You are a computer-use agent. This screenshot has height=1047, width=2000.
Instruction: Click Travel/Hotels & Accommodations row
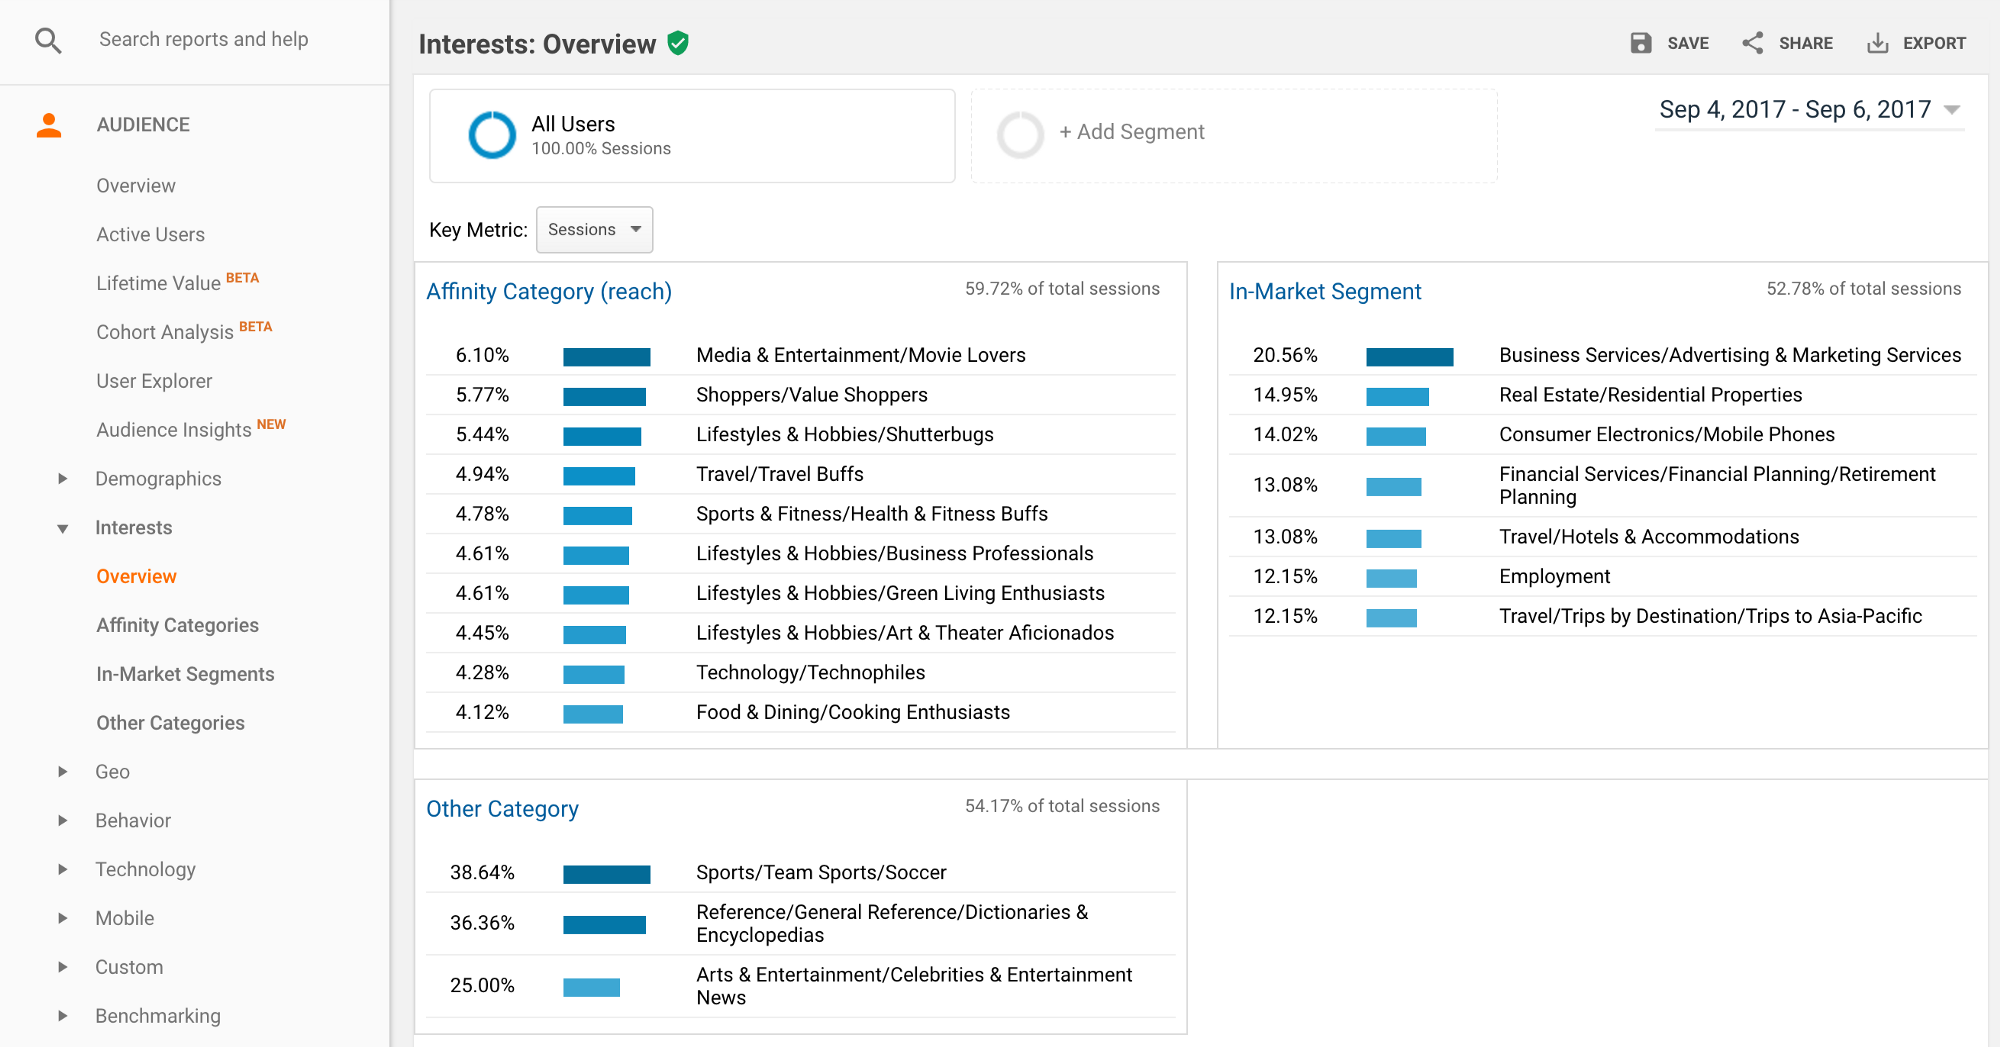(x=1603, y=537)
